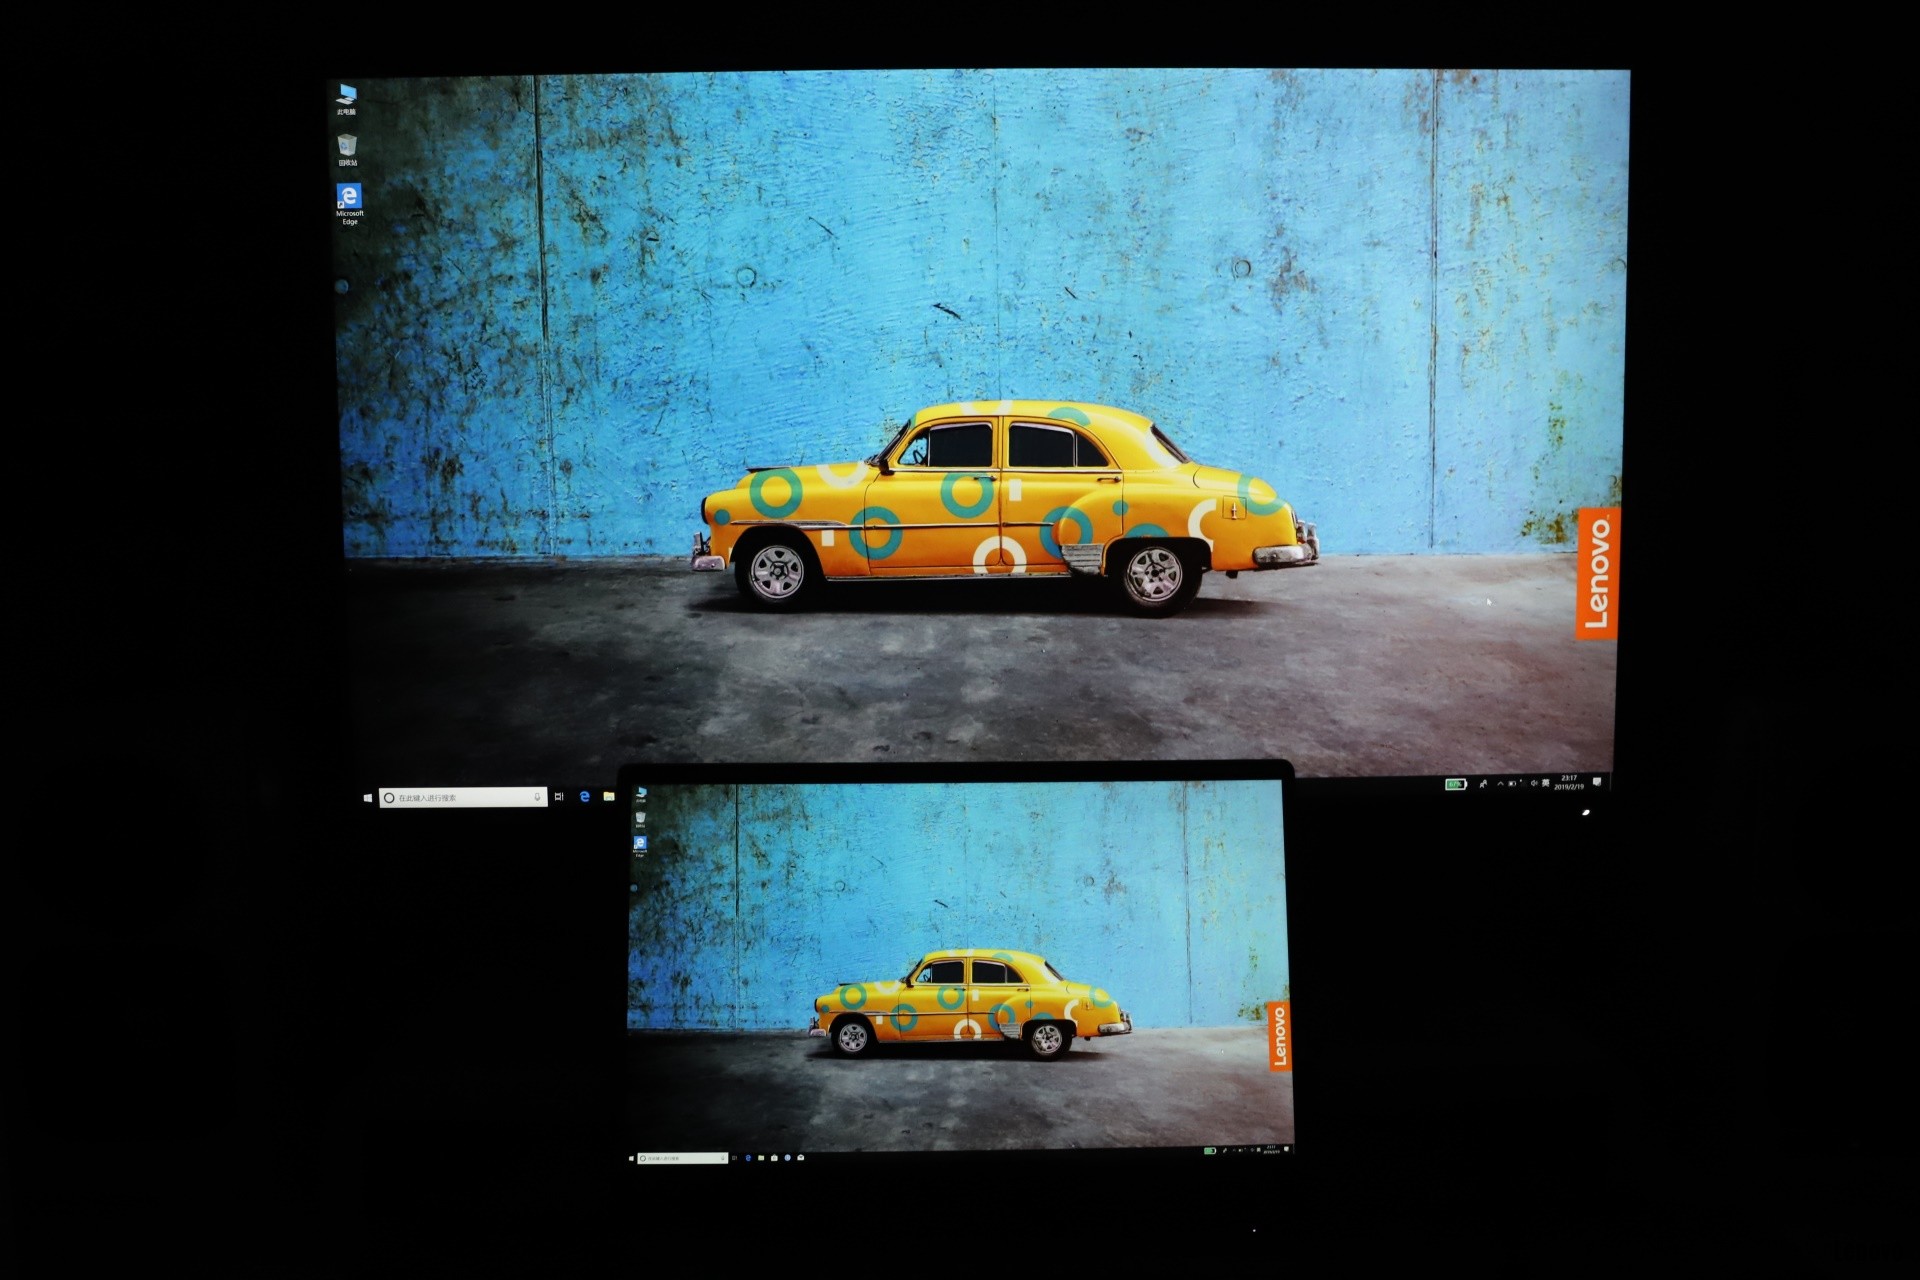Open File Explorer from large screen taskbar
This screenshot has height=1280, width=1920.
[x=609, y=797]
